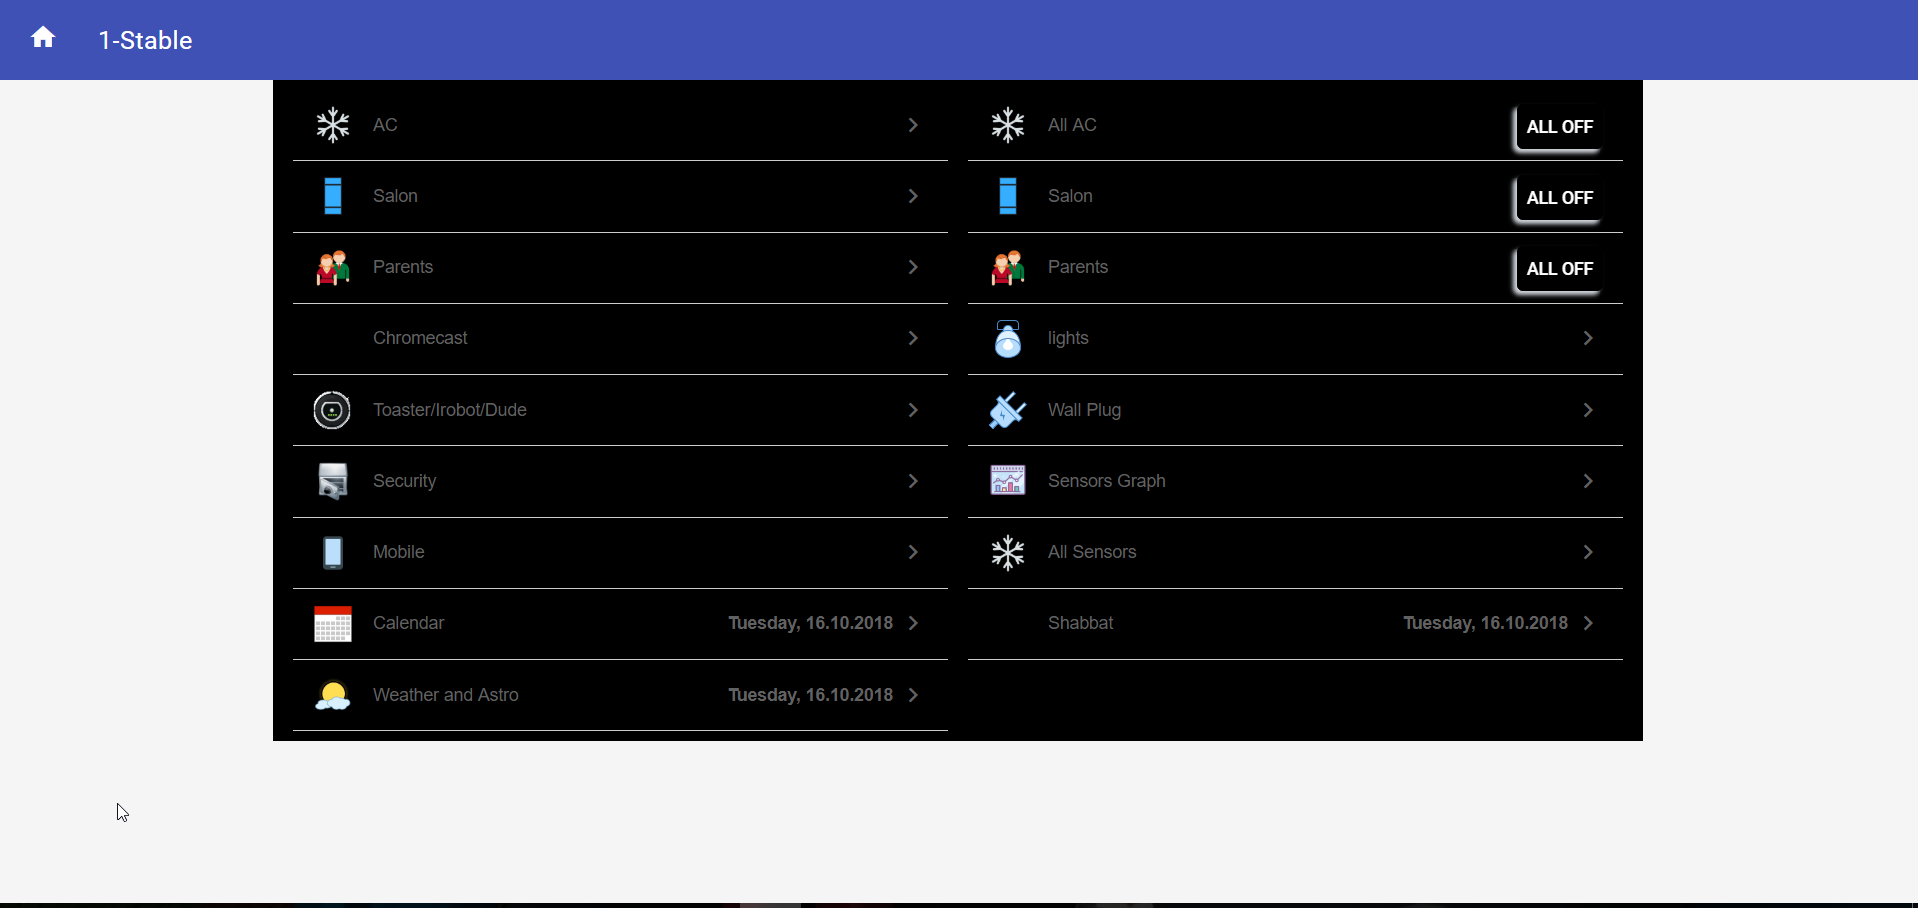Viewport: 1918px width, 908px height.
Task: Select the lights label
Action: pyautogui.click(x=1068, y=338)
